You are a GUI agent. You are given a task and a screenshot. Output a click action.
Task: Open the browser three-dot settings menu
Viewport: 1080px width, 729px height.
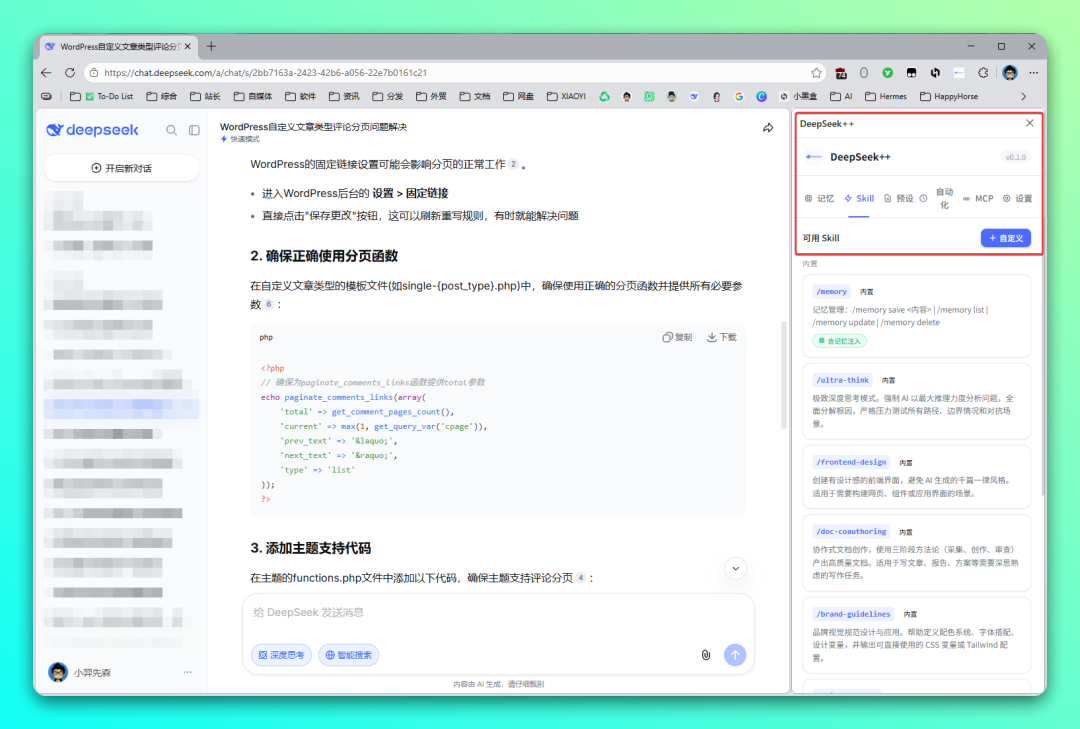point(1033,72)
